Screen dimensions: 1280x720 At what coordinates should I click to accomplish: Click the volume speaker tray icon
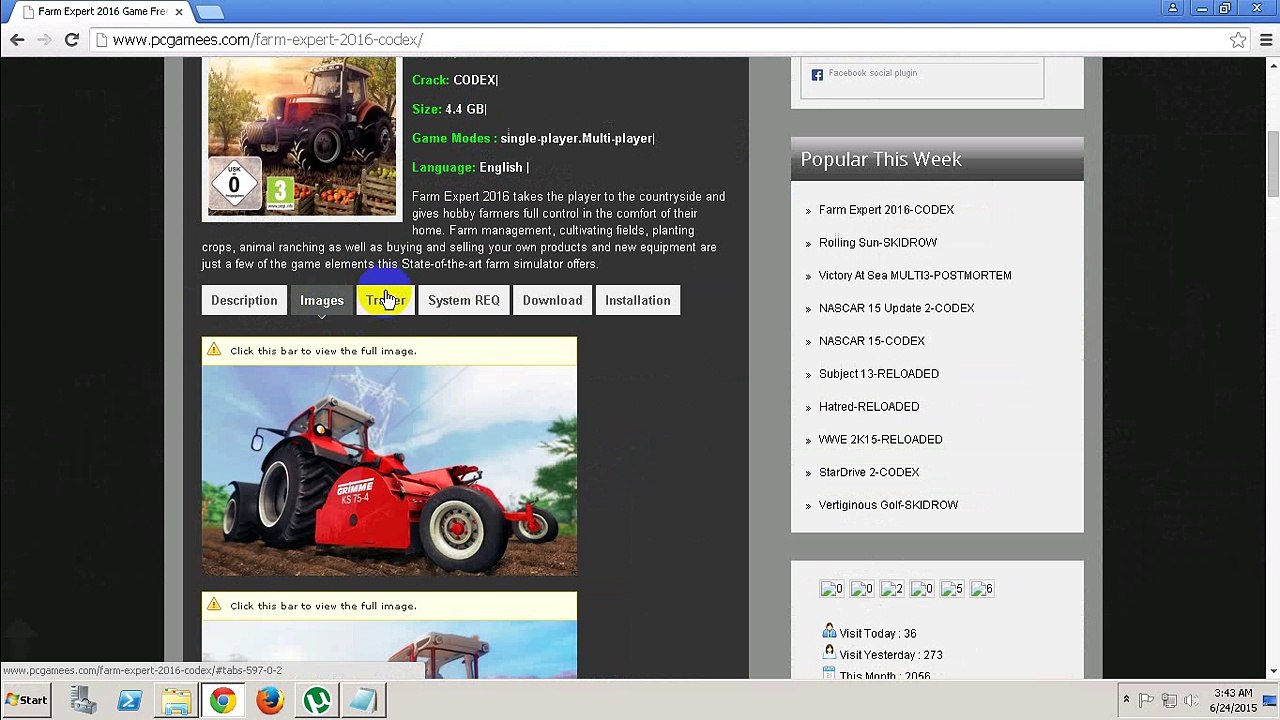pos(1191,700)
